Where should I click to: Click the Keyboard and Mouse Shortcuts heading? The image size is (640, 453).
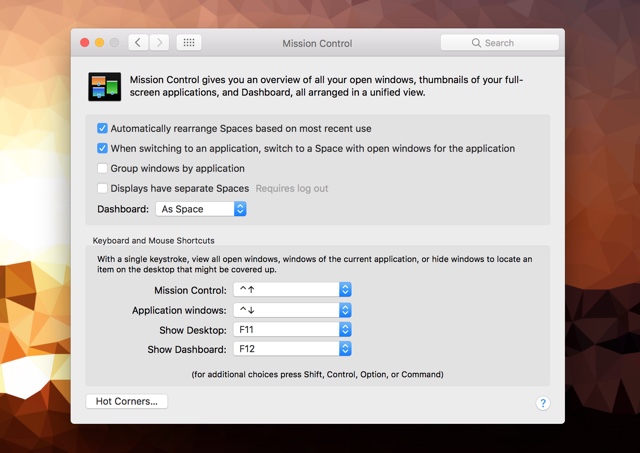coord(153,241)
